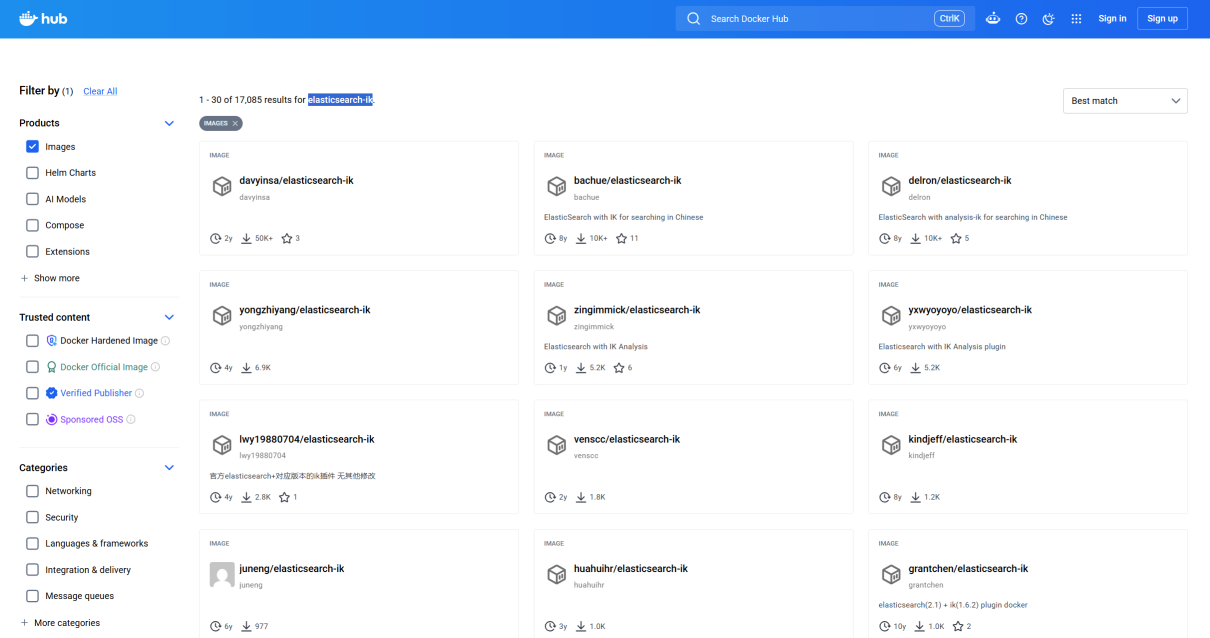Toggle the dark mode theme icon
Image resolution: width=1210 pixels, height=638 pixels.
click(x=1048, y=18)
